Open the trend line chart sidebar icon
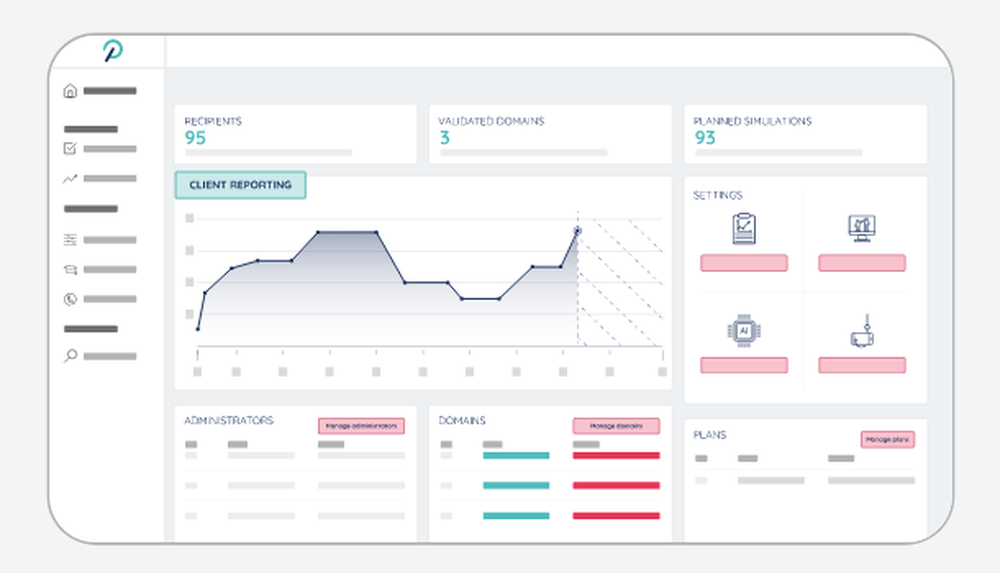 (70, 179)
